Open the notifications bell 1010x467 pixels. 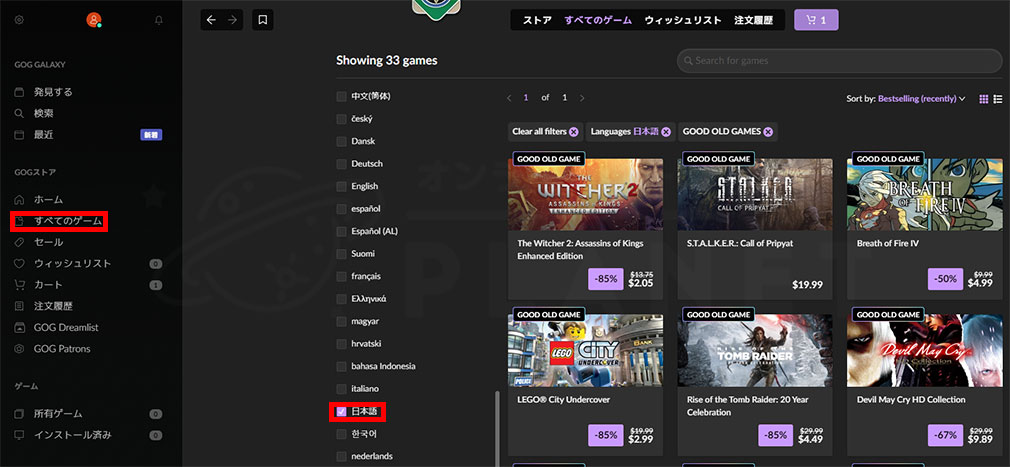(159, 20)
